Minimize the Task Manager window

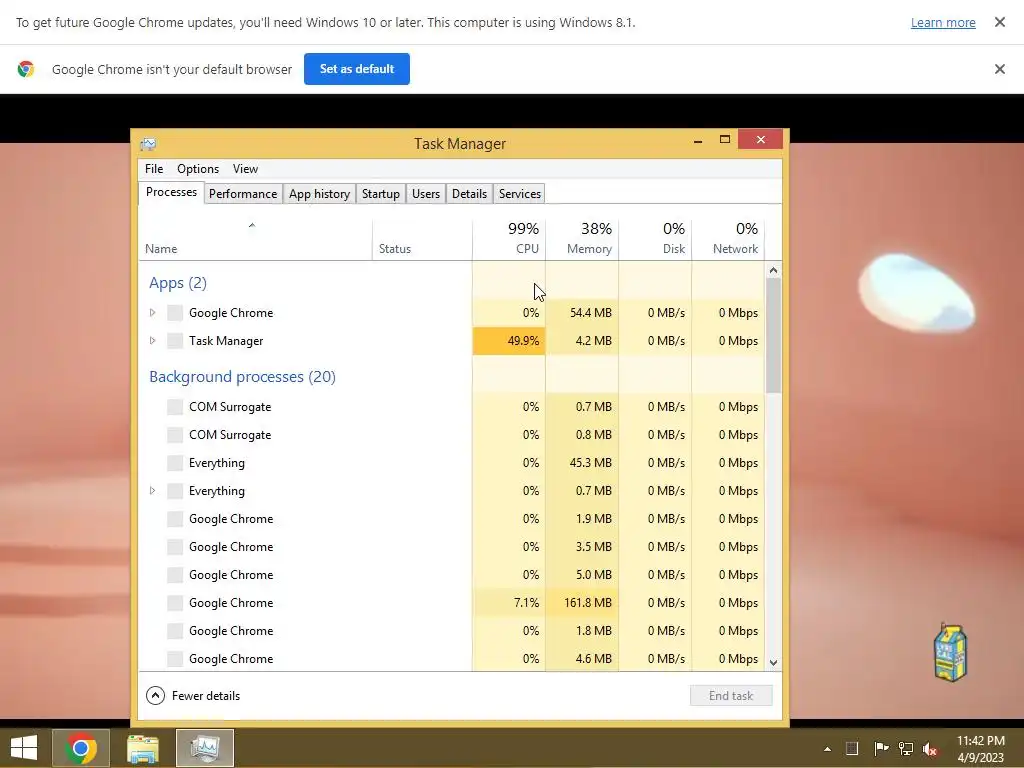point(698,140)
